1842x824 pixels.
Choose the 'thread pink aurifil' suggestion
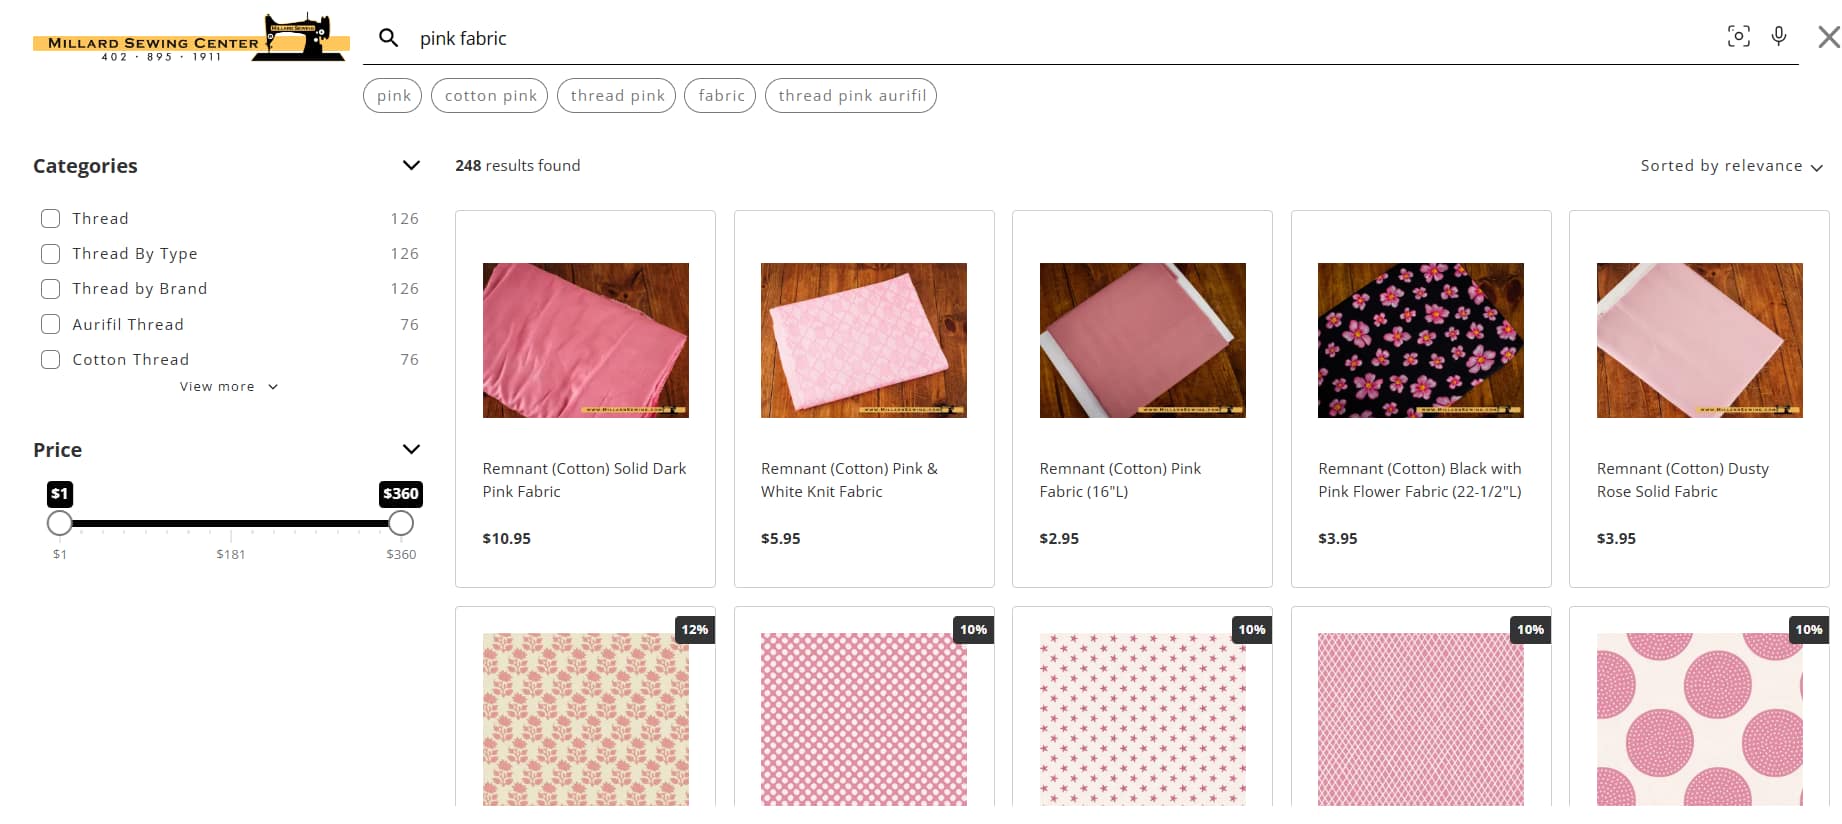[x=851, y=96]
